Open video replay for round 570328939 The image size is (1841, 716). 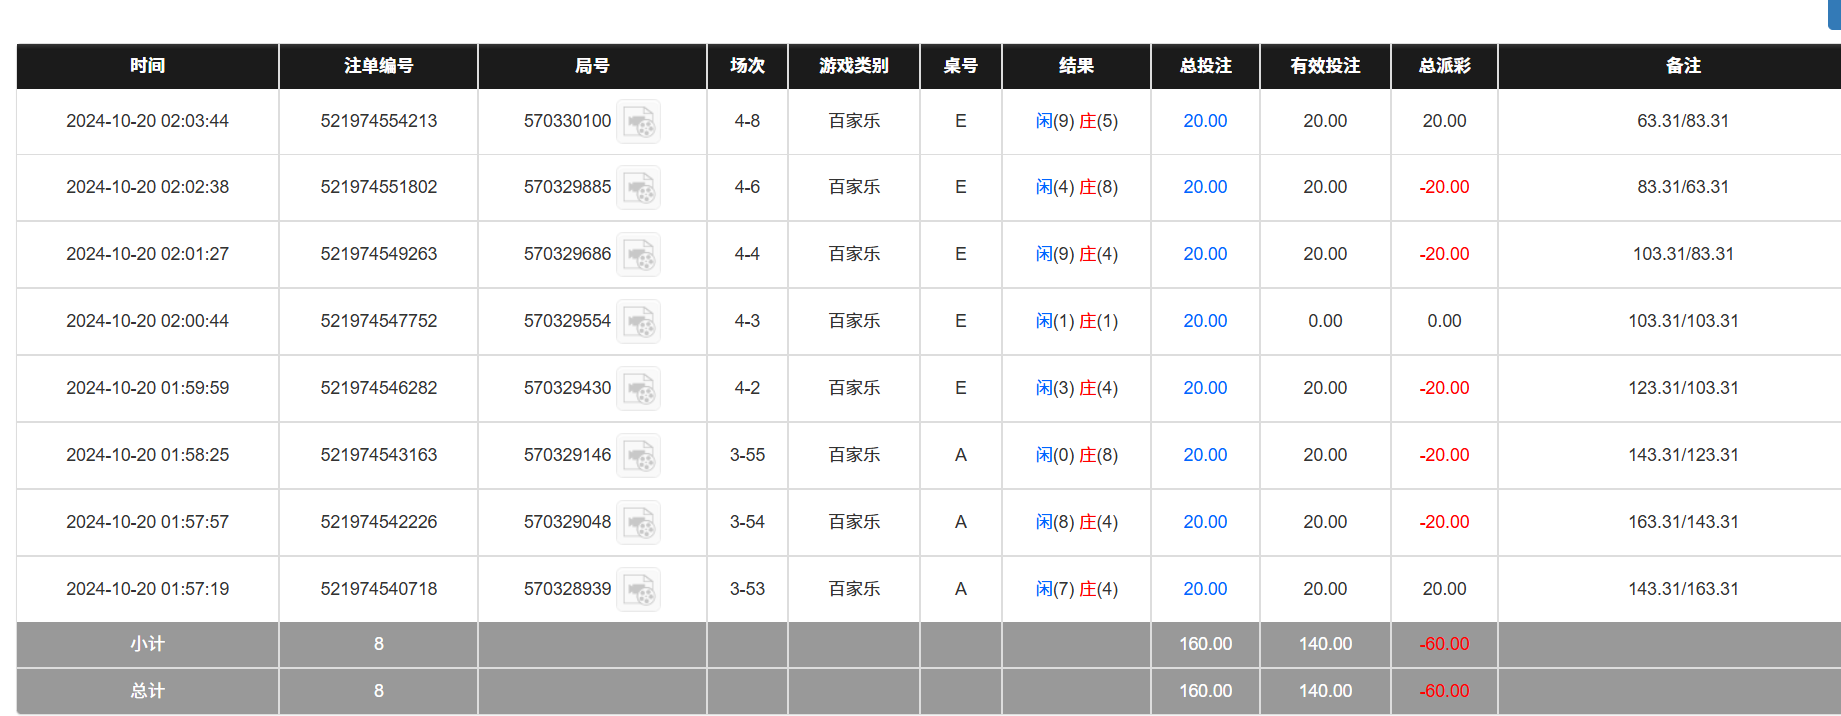(x=638, y=590)
